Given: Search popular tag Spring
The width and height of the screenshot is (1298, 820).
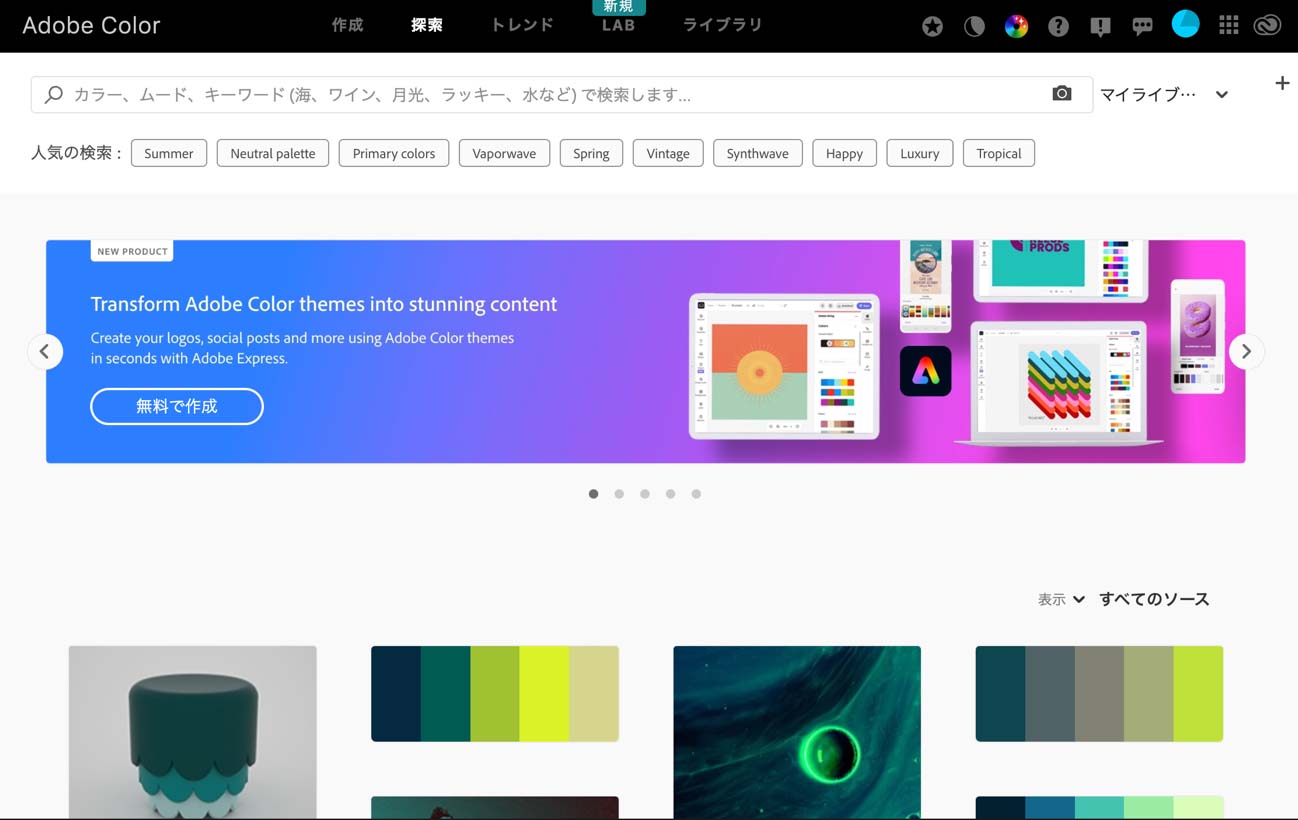Looking at the screenshot, I should coord(591,153).
